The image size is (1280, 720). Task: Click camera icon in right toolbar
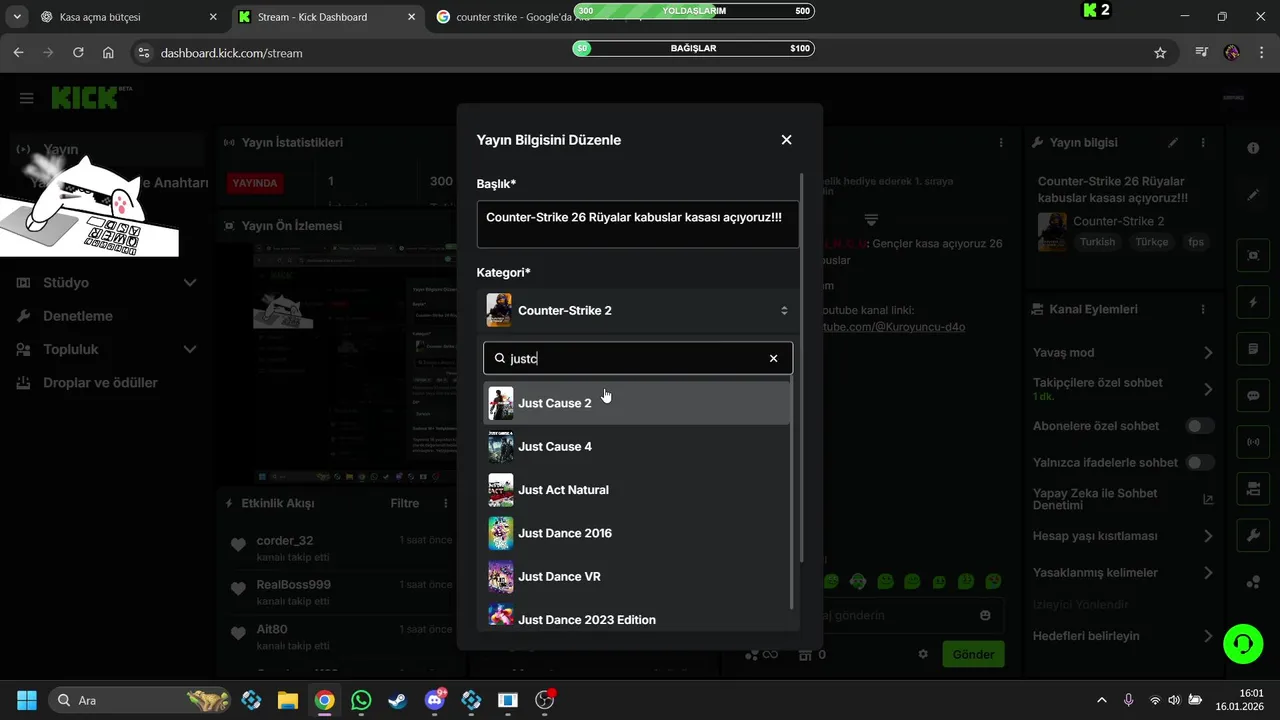pyautogui.click(x=1253, y=489)
